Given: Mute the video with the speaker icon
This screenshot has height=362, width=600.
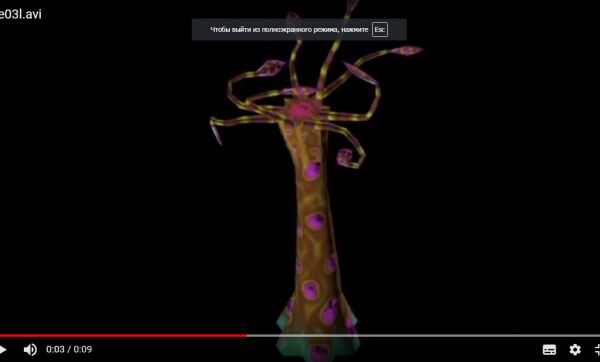Looking at the screenshot, I should [x=30, y=349].
